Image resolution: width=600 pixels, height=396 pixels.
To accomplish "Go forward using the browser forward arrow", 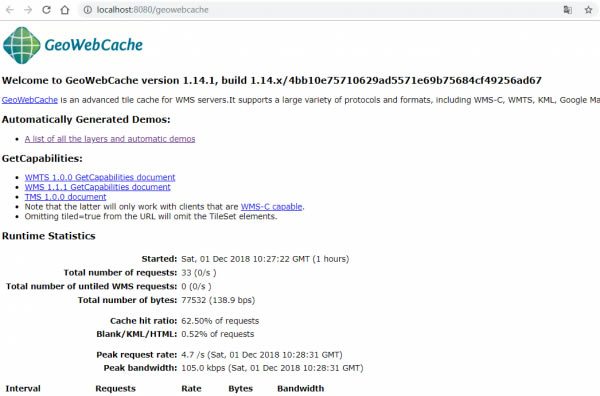I will (28, 10).
